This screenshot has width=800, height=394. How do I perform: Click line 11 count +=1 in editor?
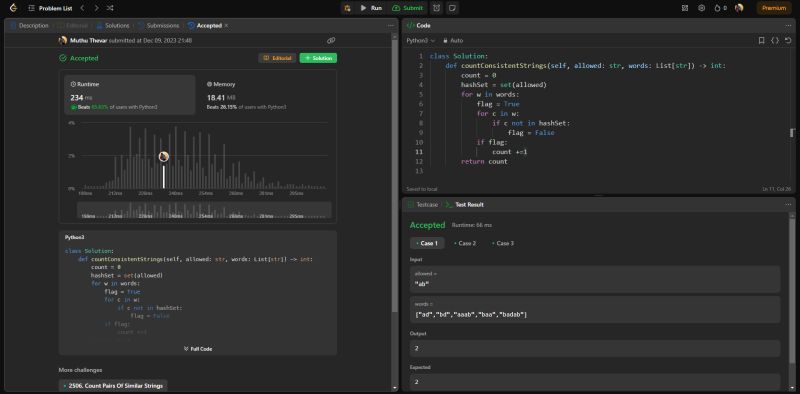(509, 152)
